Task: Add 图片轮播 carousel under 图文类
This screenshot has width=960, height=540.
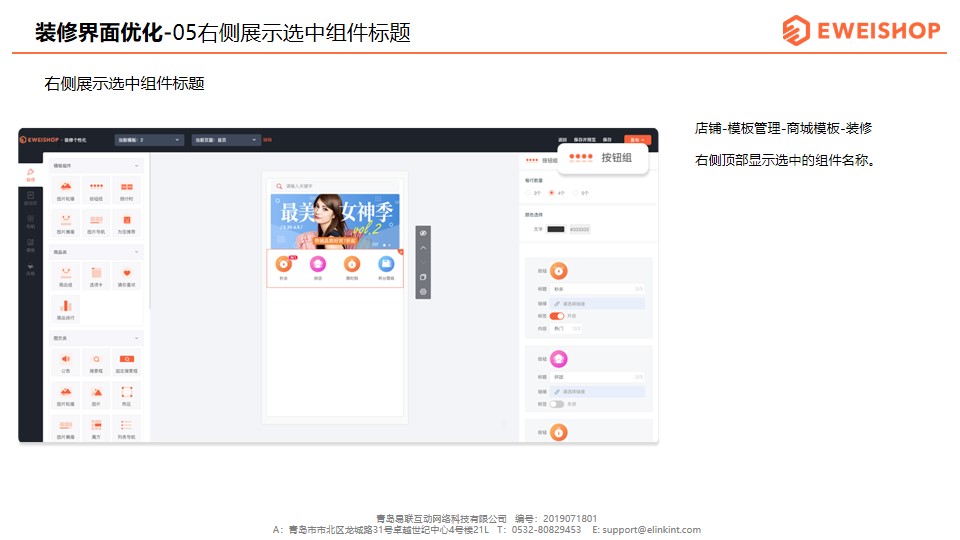Action: (x=66, y=395)
